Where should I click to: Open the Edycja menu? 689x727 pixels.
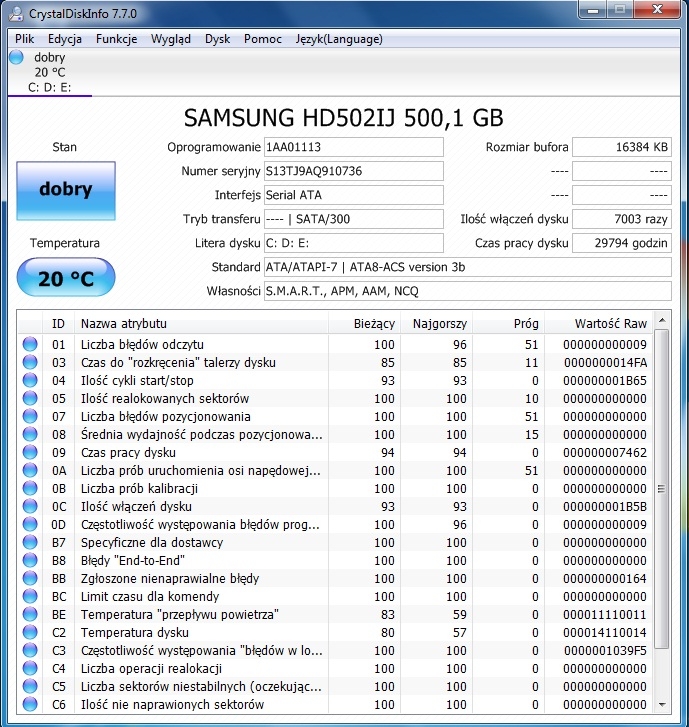pyautogui.click(x=65, y=39)
